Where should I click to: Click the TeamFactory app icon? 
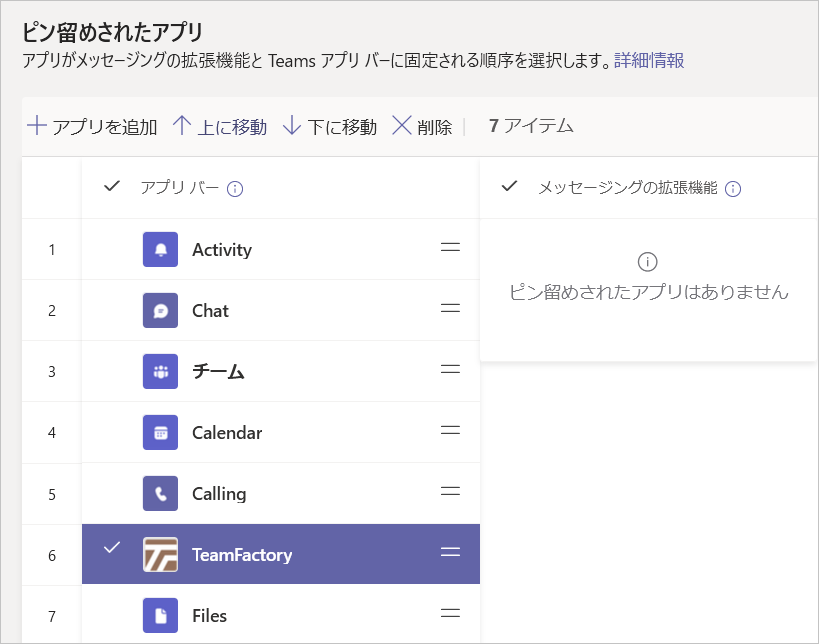click(161, 554)
